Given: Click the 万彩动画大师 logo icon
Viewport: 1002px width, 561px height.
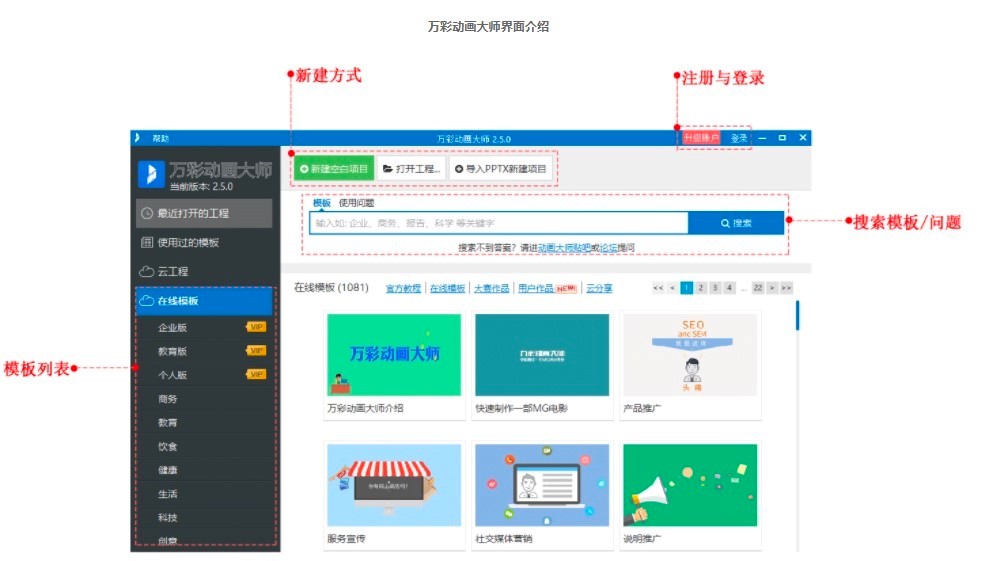Looking at the screenshot, I should coord(150,173).
